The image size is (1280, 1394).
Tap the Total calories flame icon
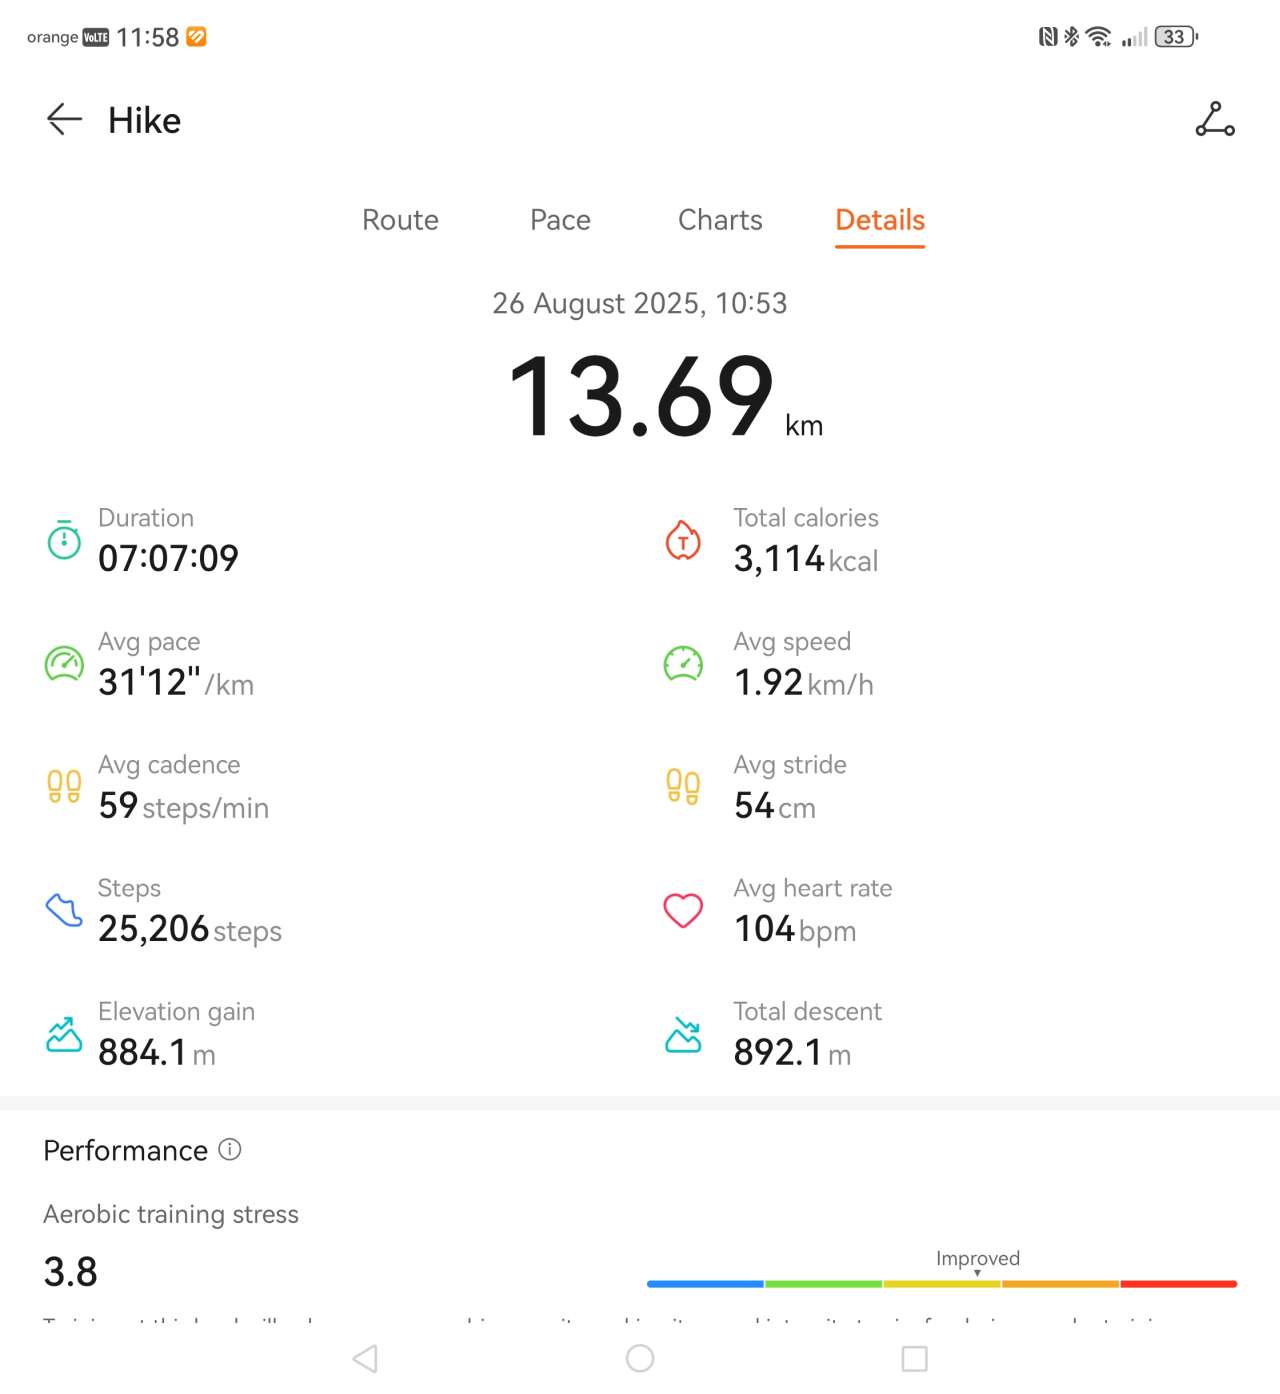click(683, 541)
